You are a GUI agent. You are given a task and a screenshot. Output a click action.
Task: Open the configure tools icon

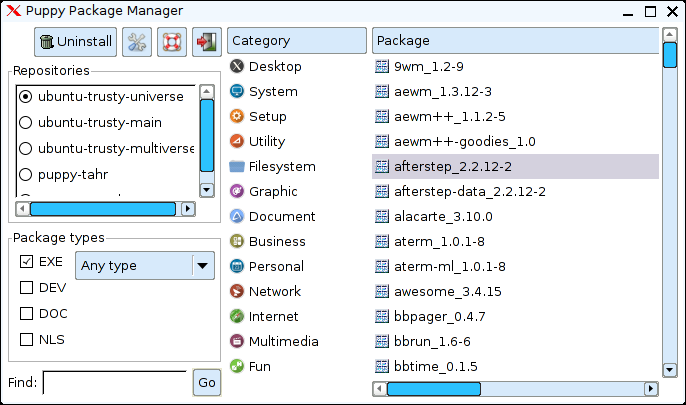137,42
